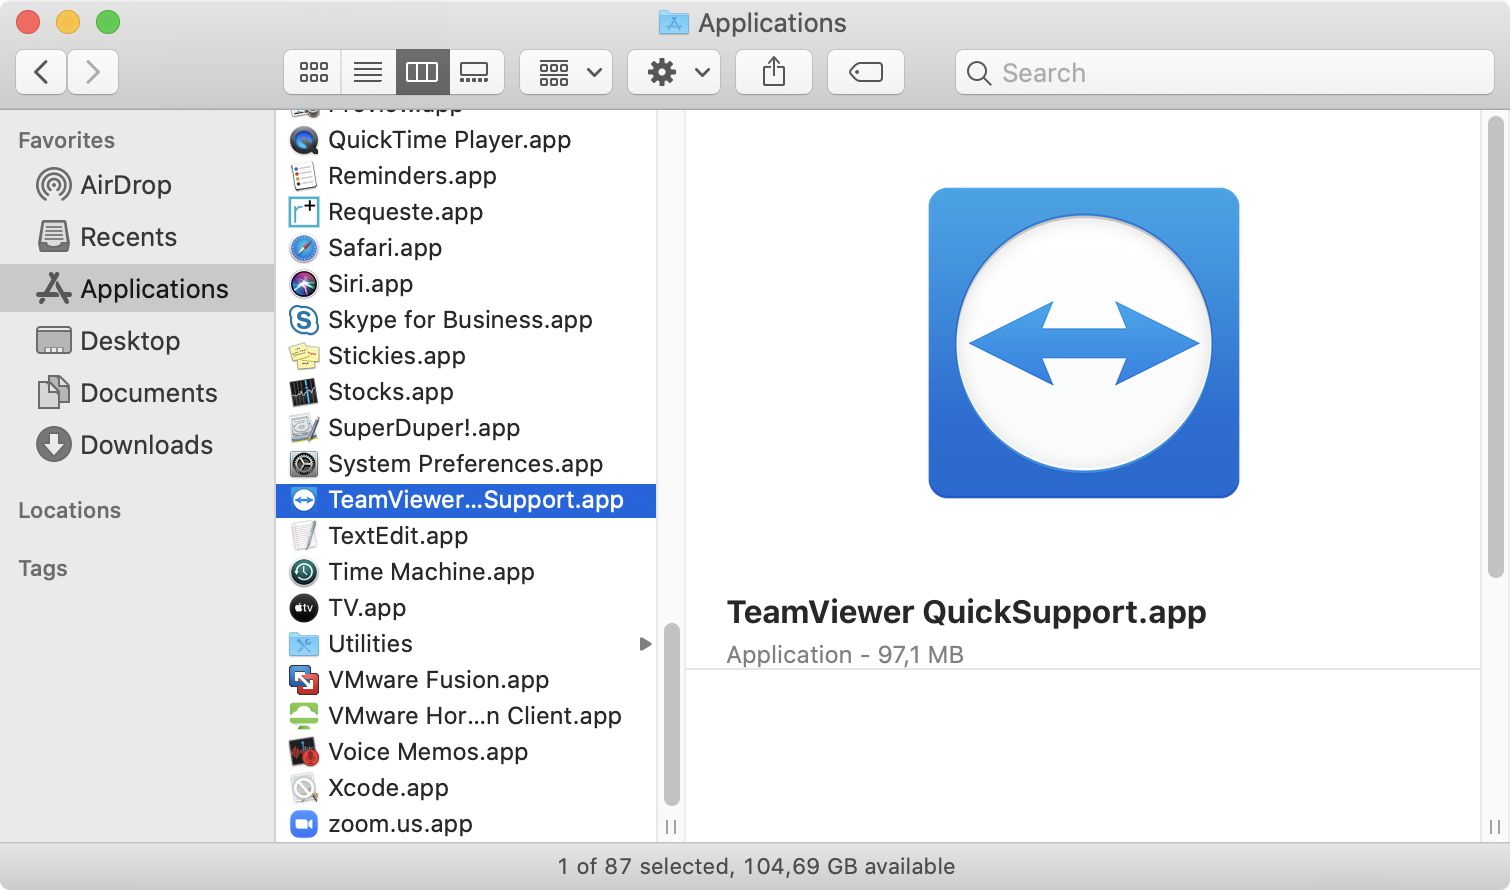This screenshot has width=1510, height=890.
Task: Click the Time Machine app icon
Action: click(304, 572)
